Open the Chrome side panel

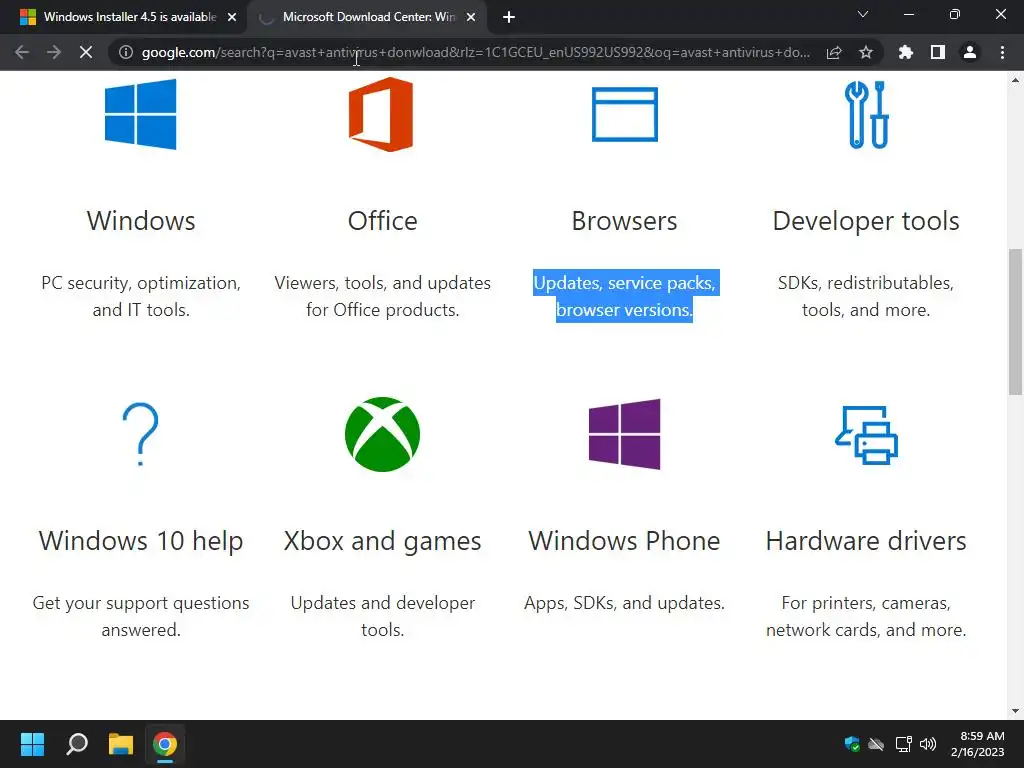938,52
